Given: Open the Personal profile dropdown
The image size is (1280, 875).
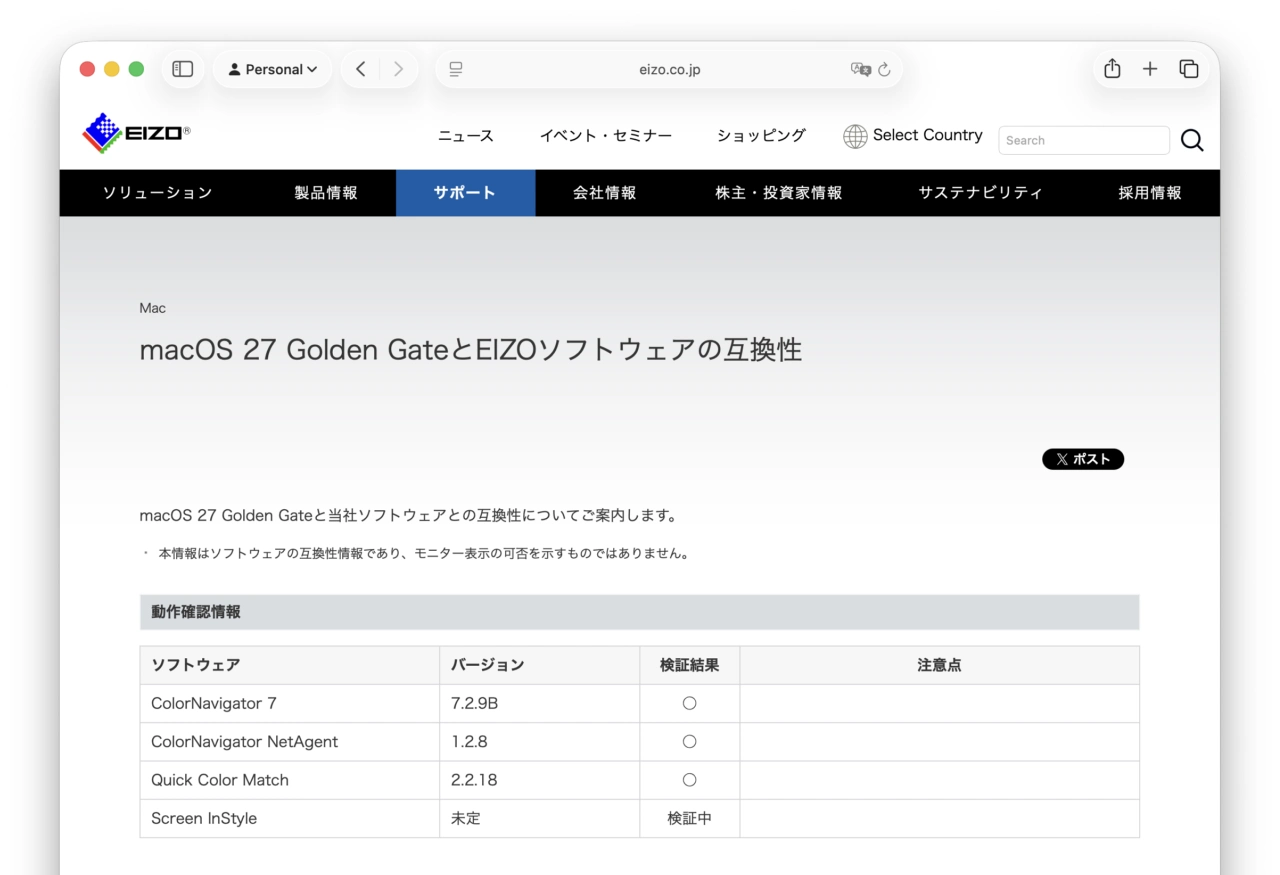Looking at the screenshot, I should 273,69.
